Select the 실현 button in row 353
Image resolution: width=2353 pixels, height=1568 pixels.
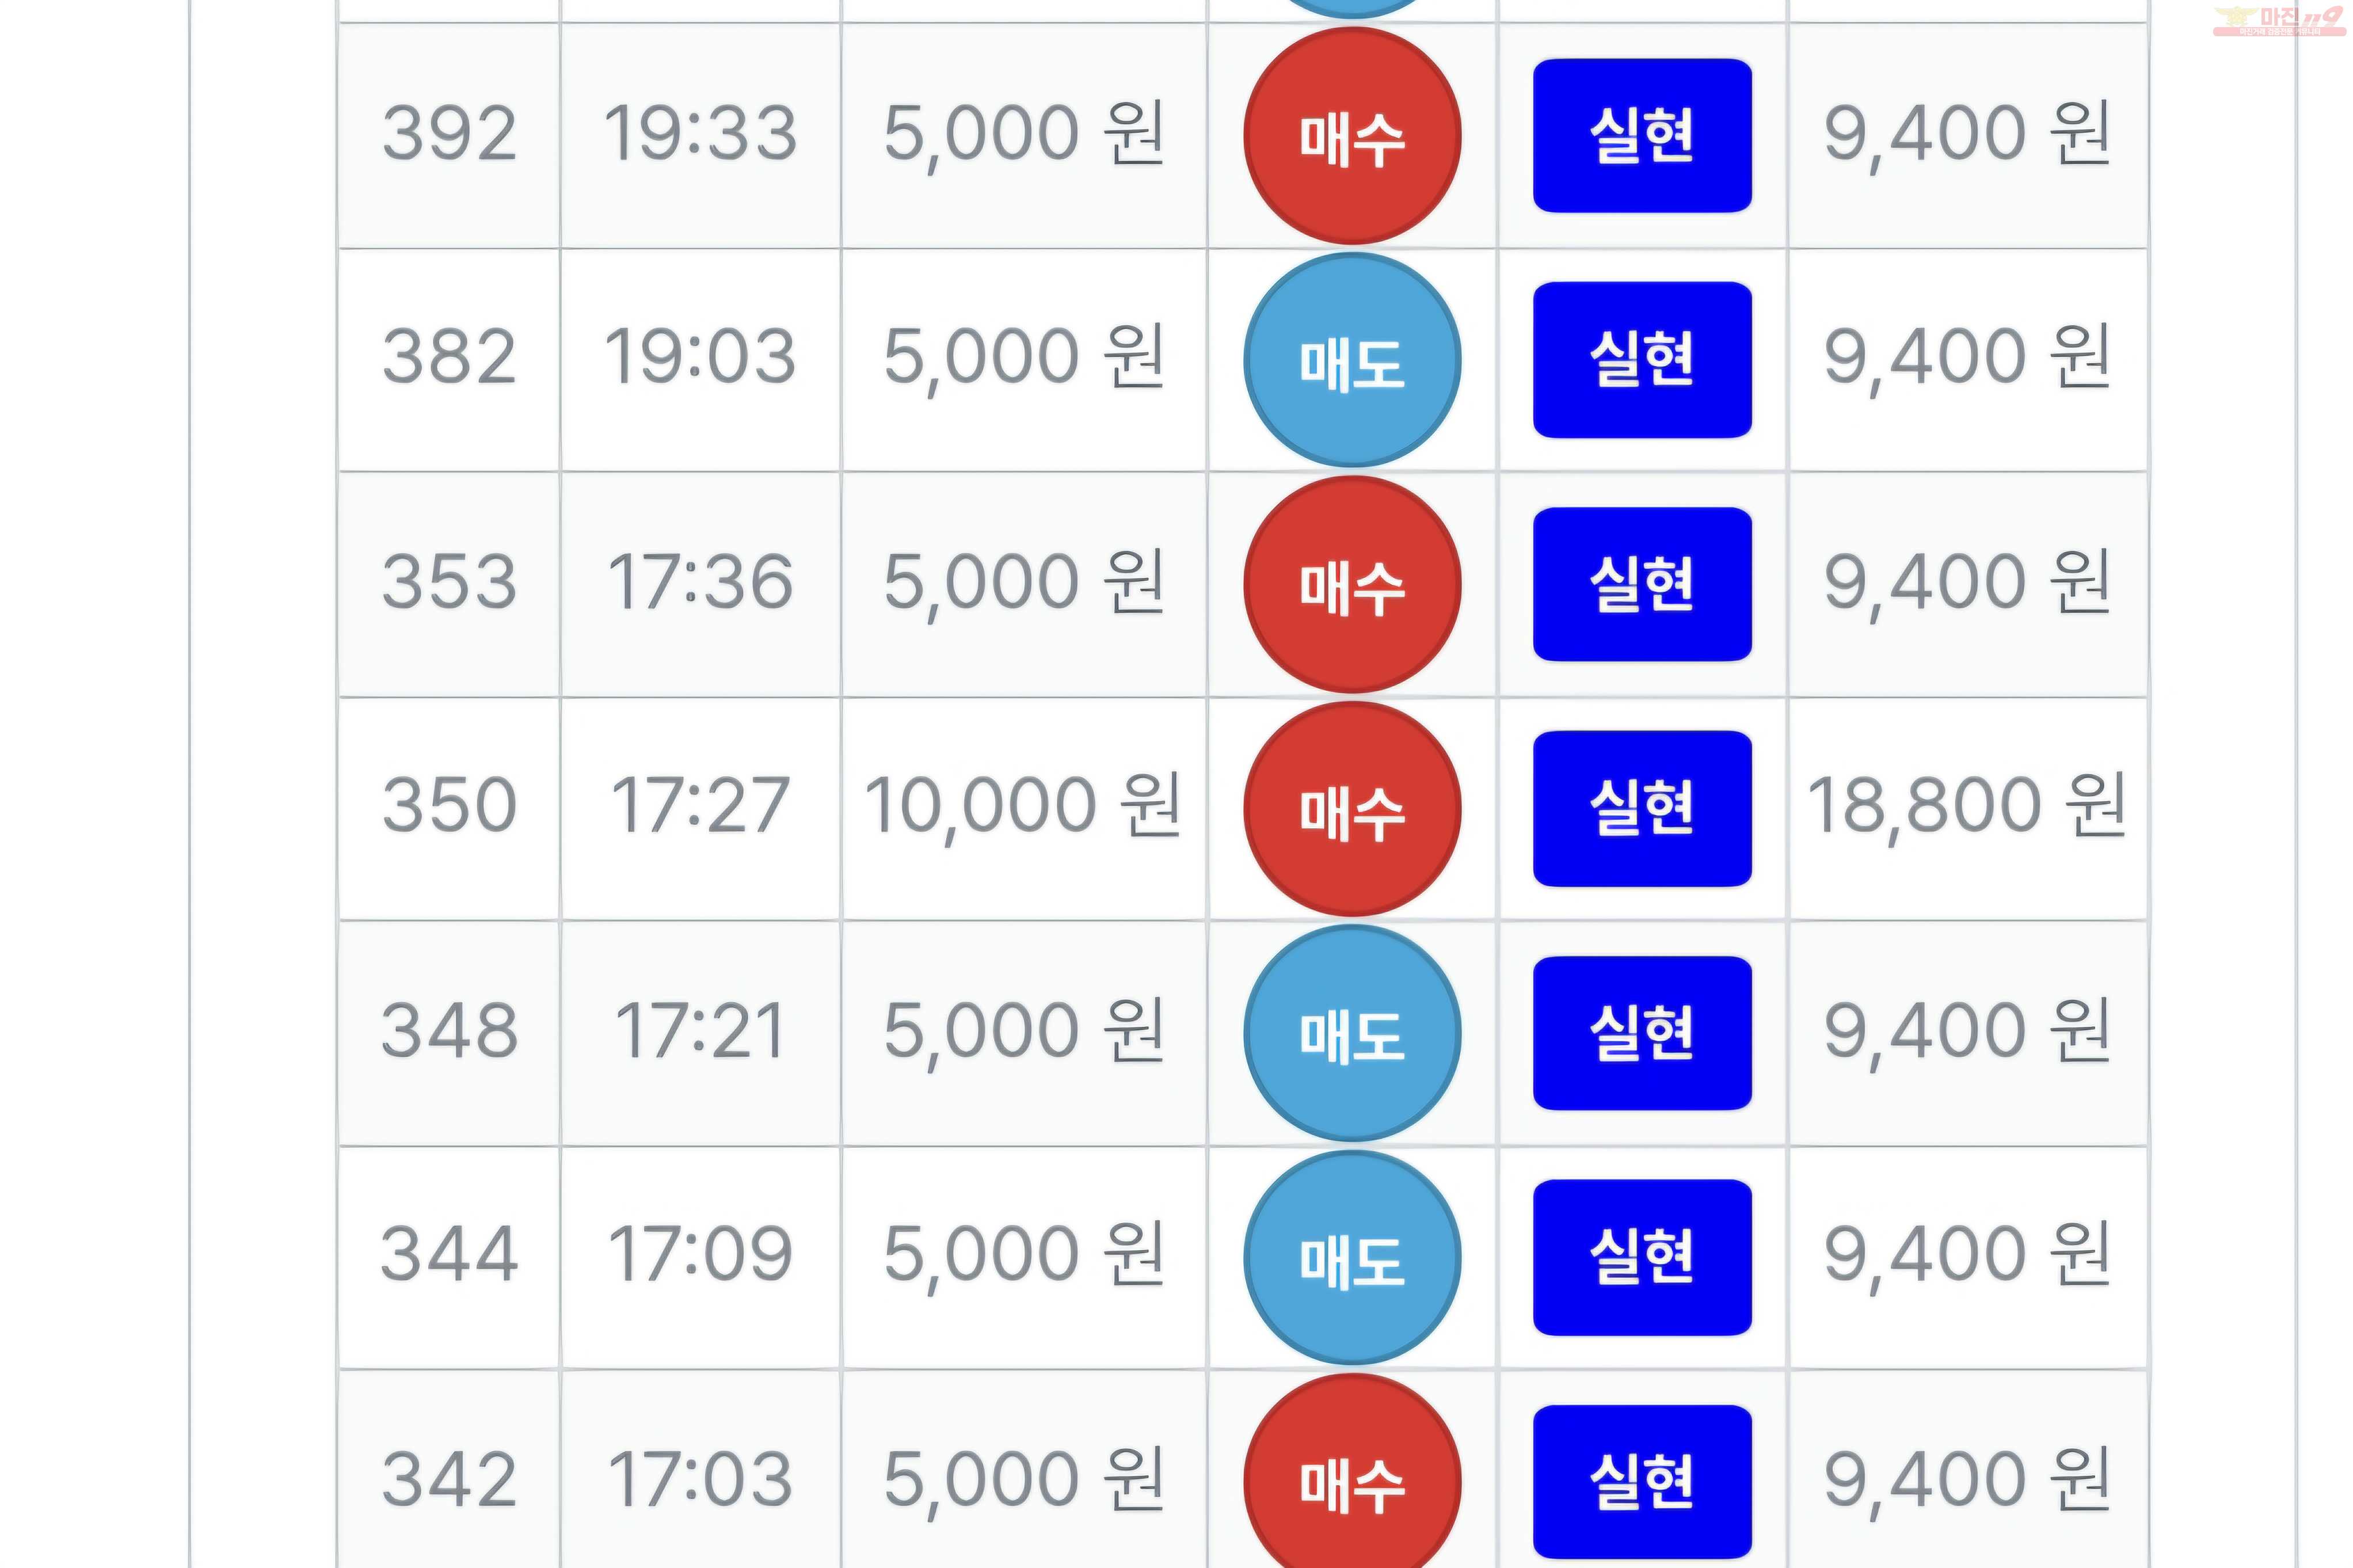point(1642,584)
